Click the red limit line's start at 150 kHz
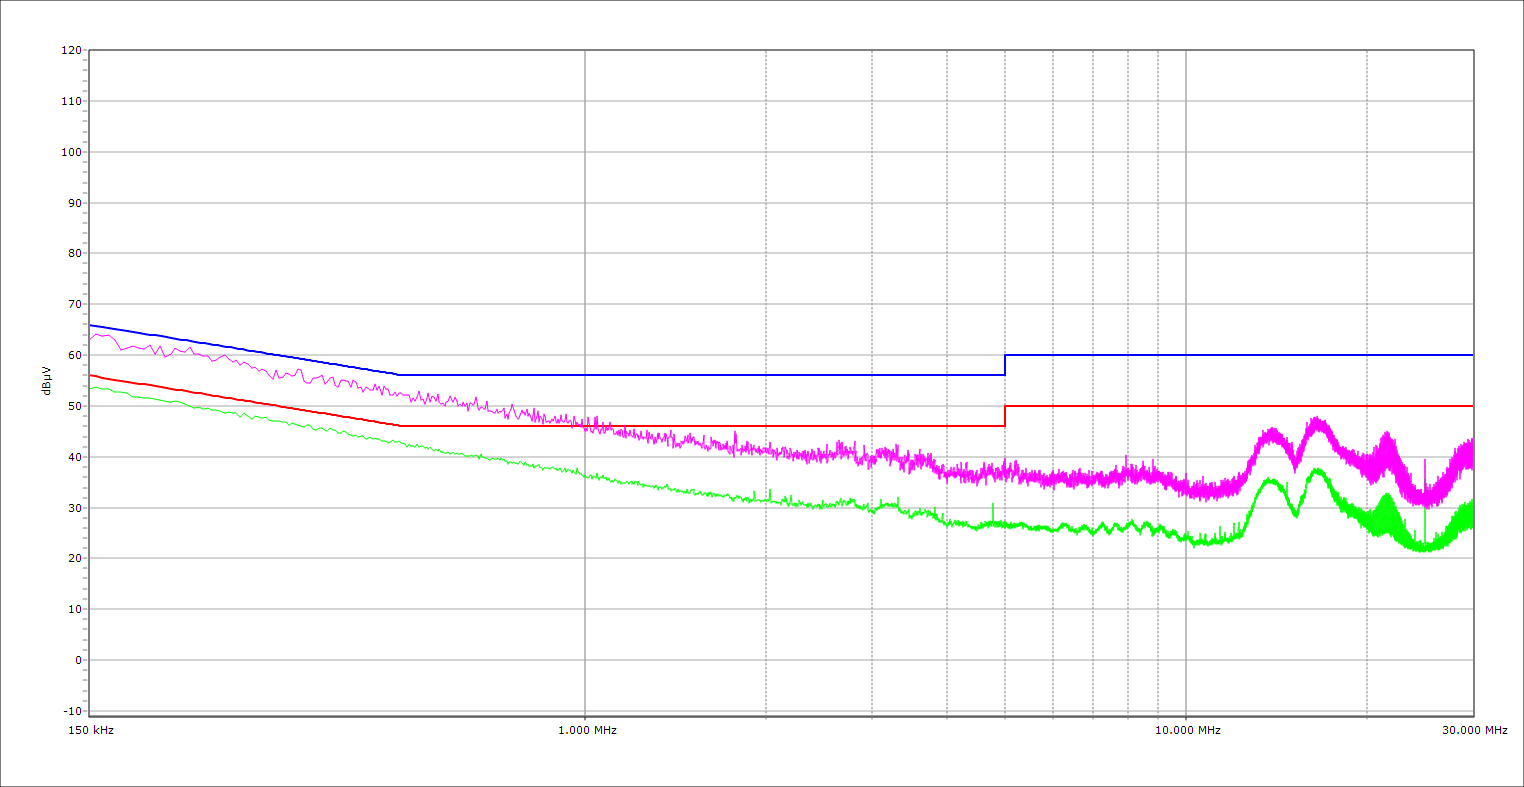The width and height of the screenshot is (1524, 787). click(x=91, y=375)
